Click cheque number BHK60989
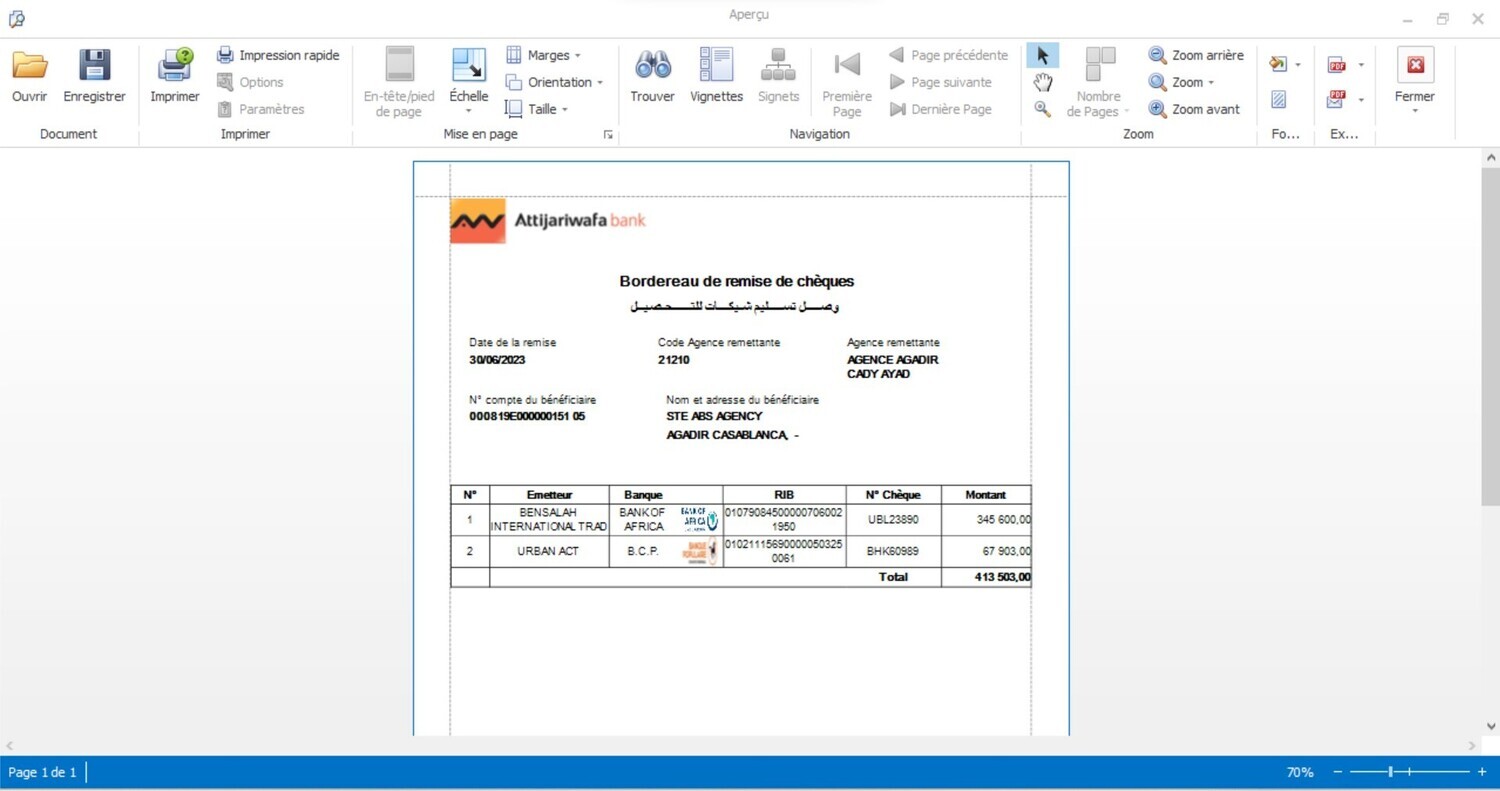This screenshot has width=1500, height=791. point(893,551)
